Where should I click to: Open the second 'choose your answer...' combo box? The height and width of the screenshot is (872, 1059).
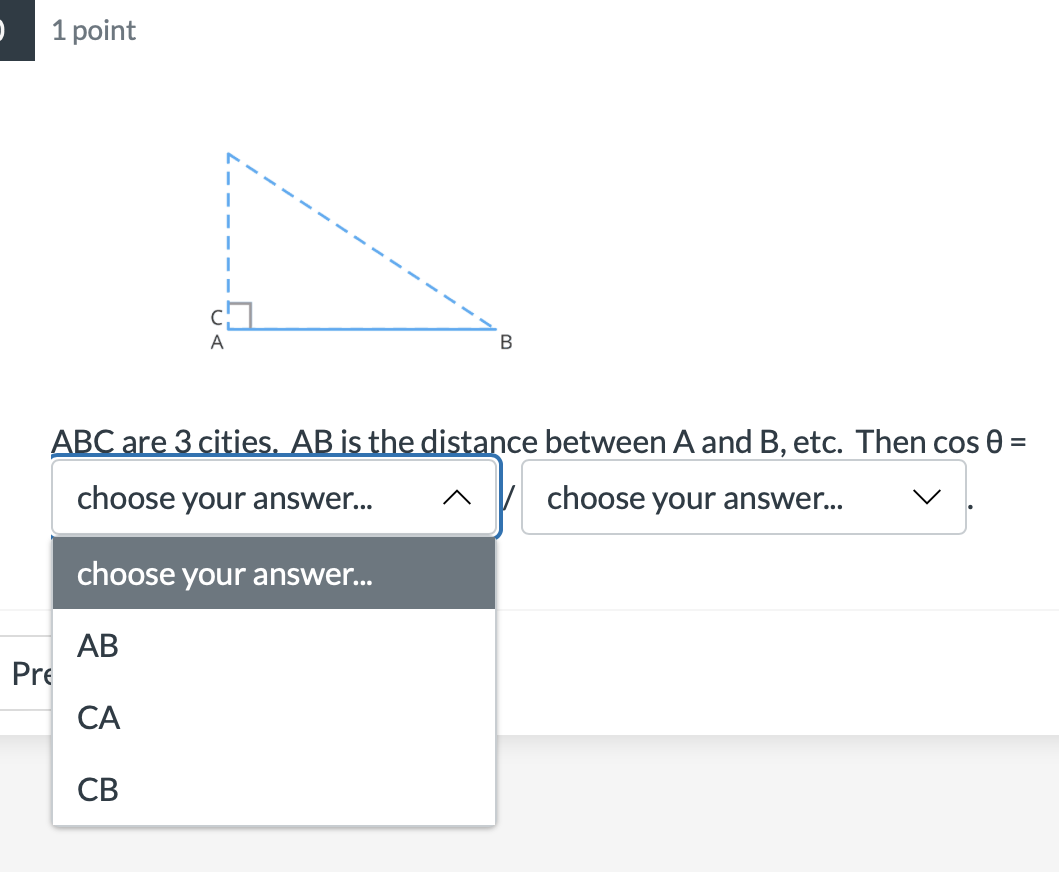[744, 497]
